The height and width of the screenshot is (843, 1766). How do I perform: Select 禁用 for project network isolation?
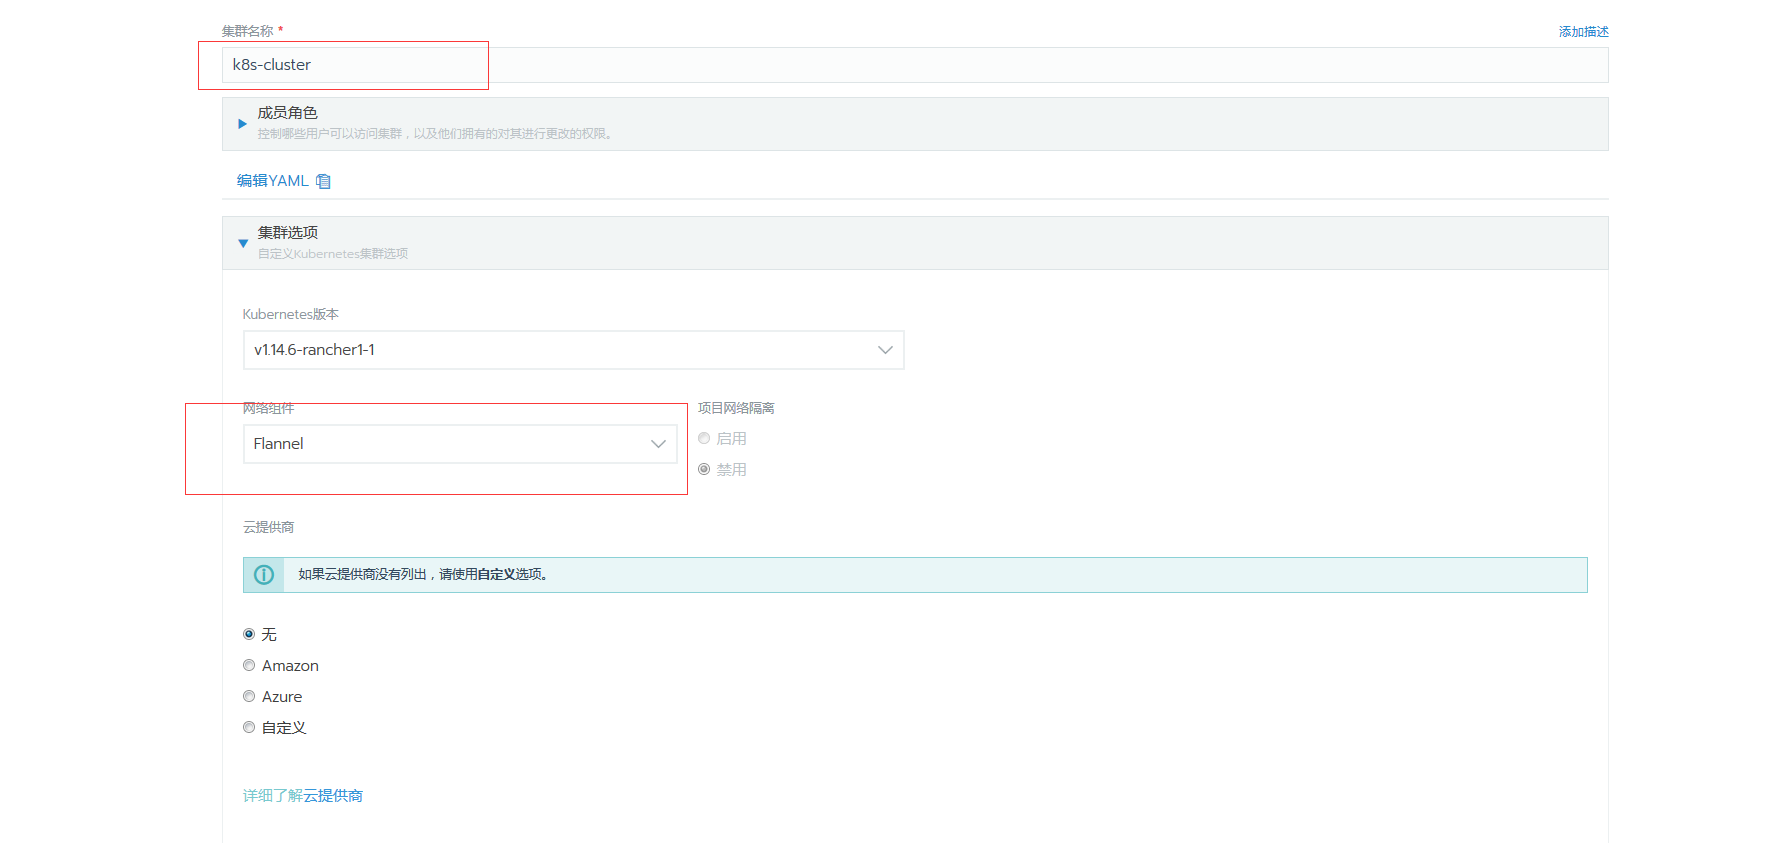point(704,470)
